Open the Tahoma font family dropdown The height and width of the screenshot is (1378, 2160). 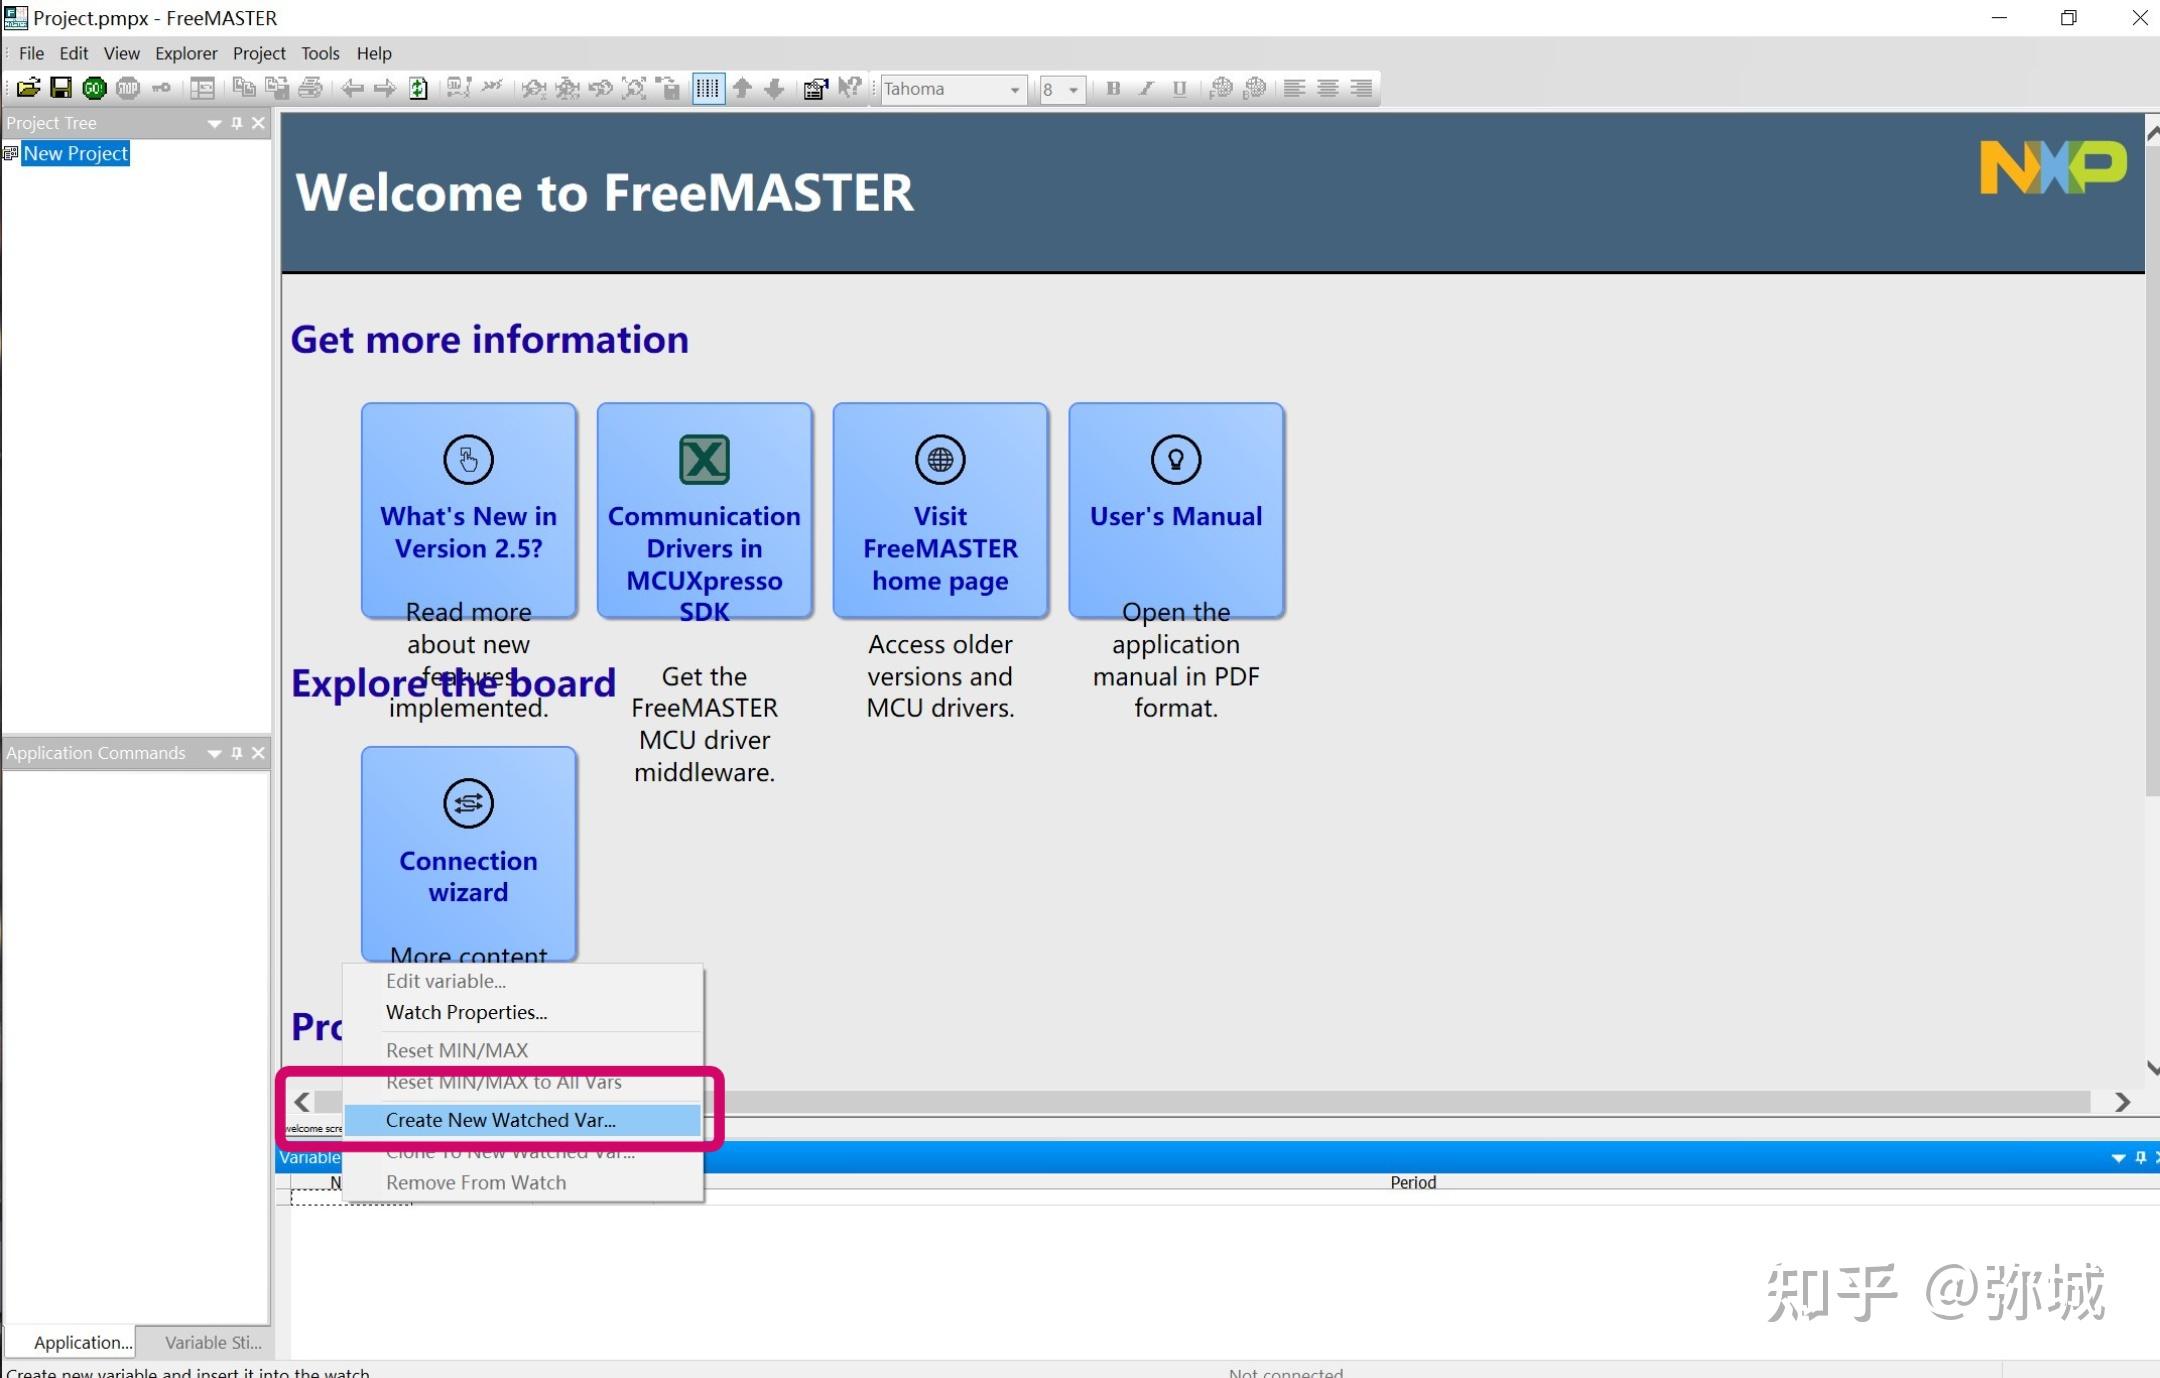pos(1016,89)
